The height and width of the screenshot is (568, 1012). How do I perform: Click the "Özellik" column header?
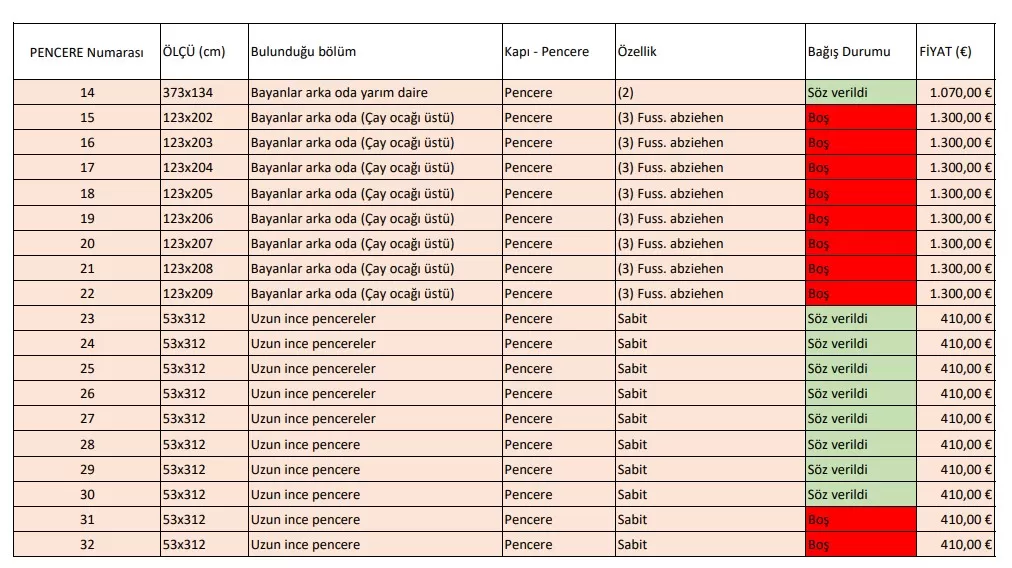[637, 52]
